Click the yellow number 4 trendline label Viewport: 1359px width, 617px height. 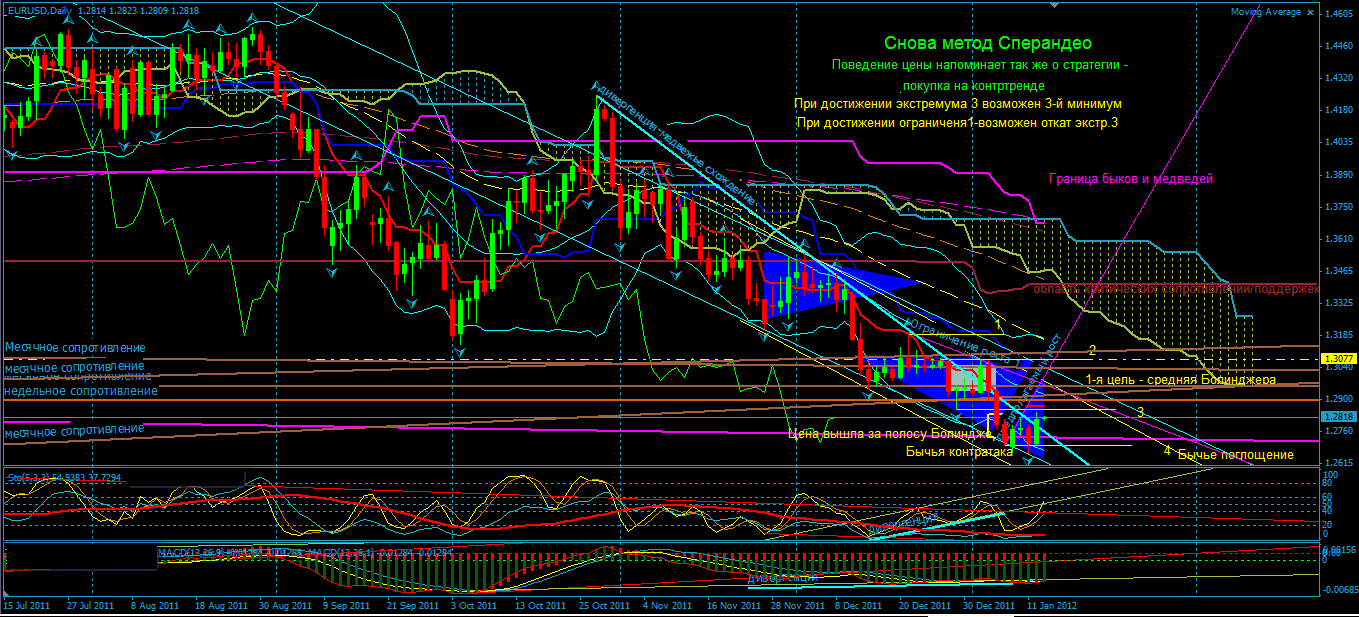(x=1166, y=451)
